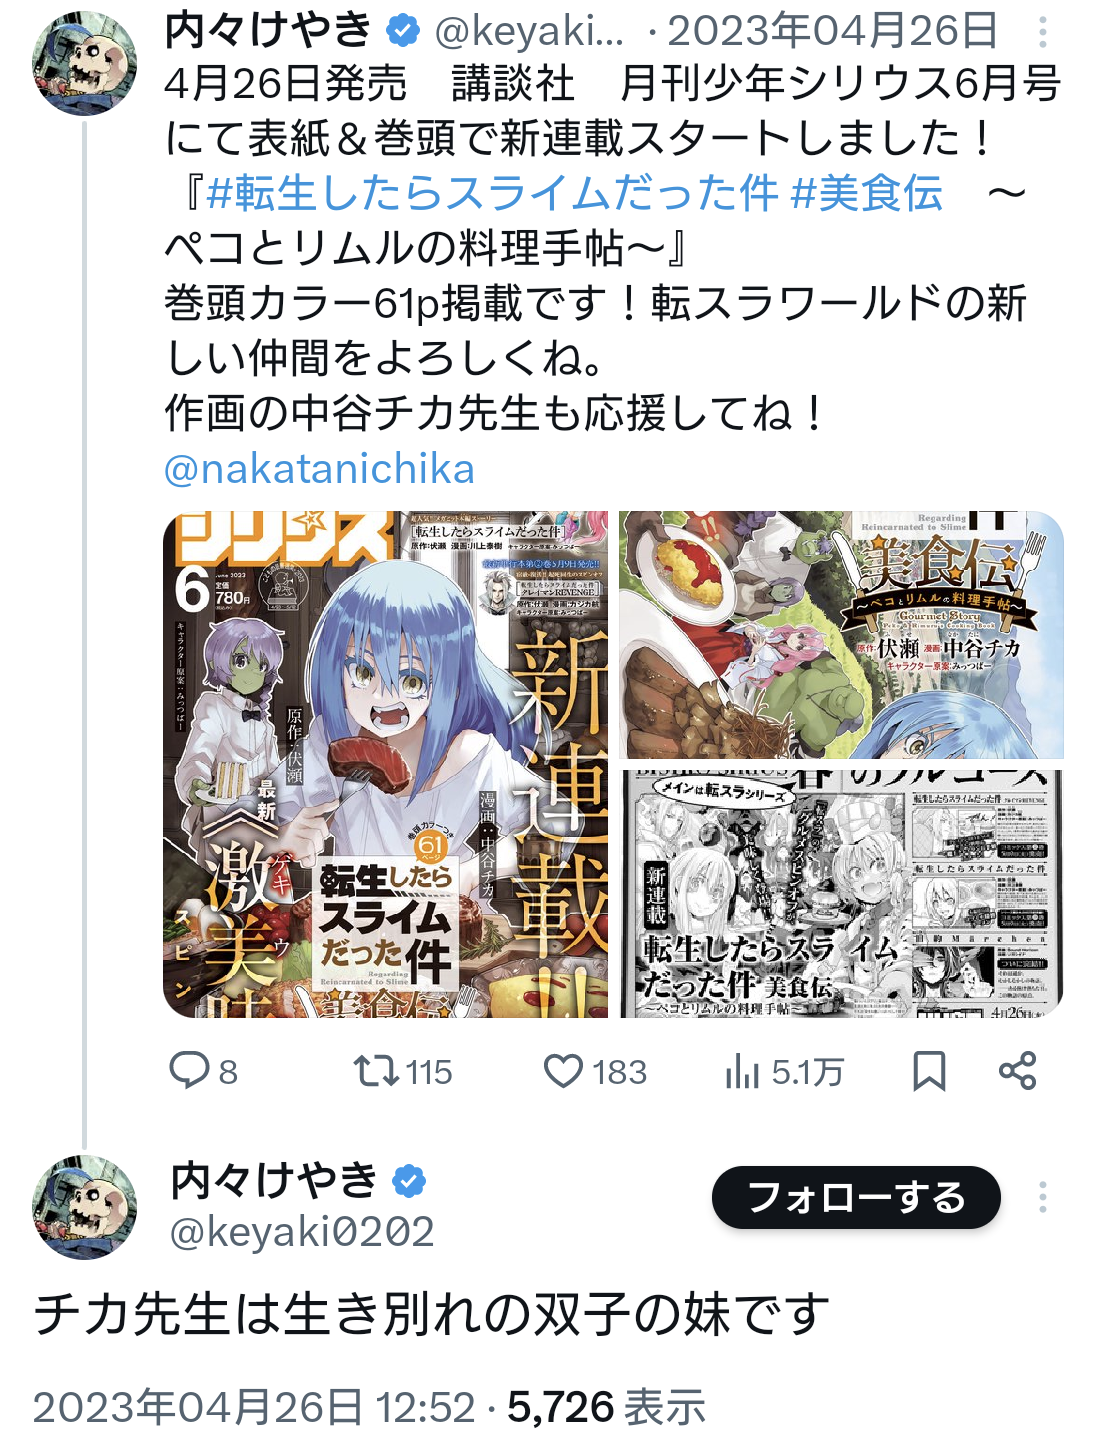Open three-dot menu on top tweet
1096x1430 pixels.
(x=1042, y=33)
